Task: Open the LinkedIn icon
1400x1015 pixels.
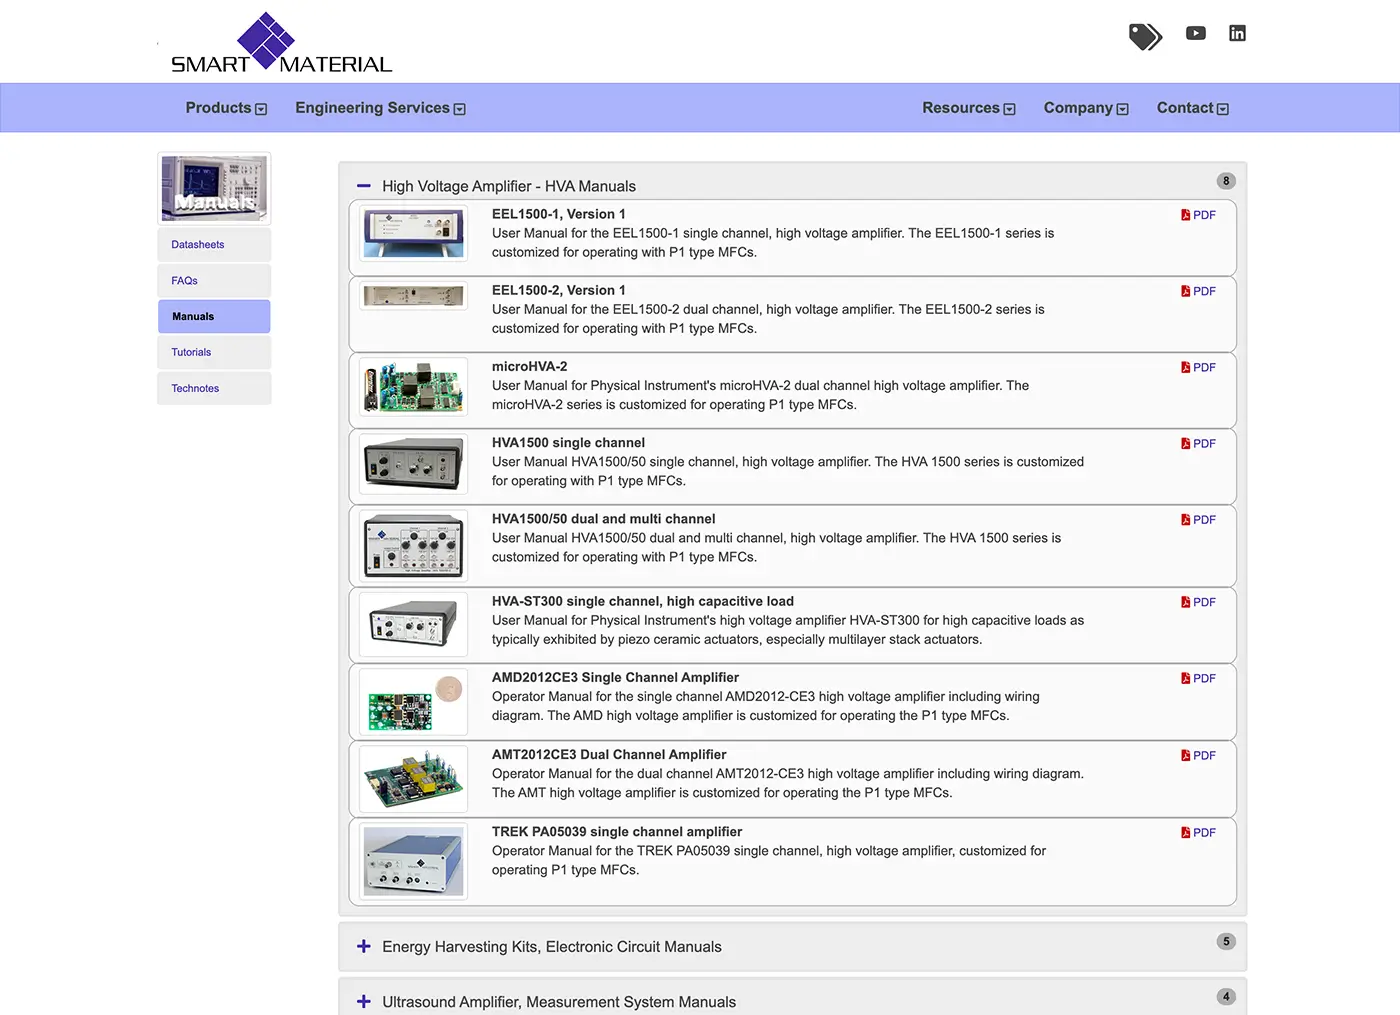Action: pos(1237,33)
